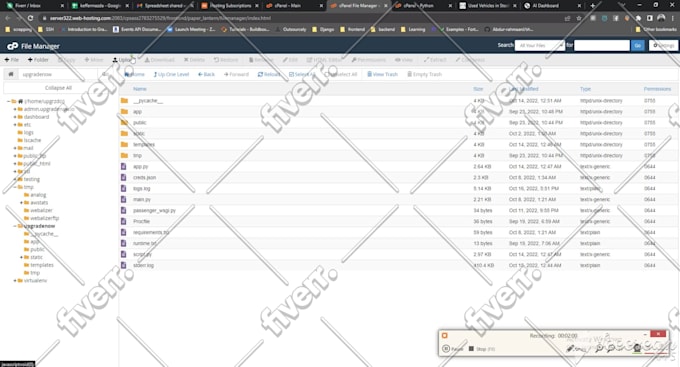Viewport: 680px width, 367px height.
Task: Reload the file listing
Action: tap(269, 75)
